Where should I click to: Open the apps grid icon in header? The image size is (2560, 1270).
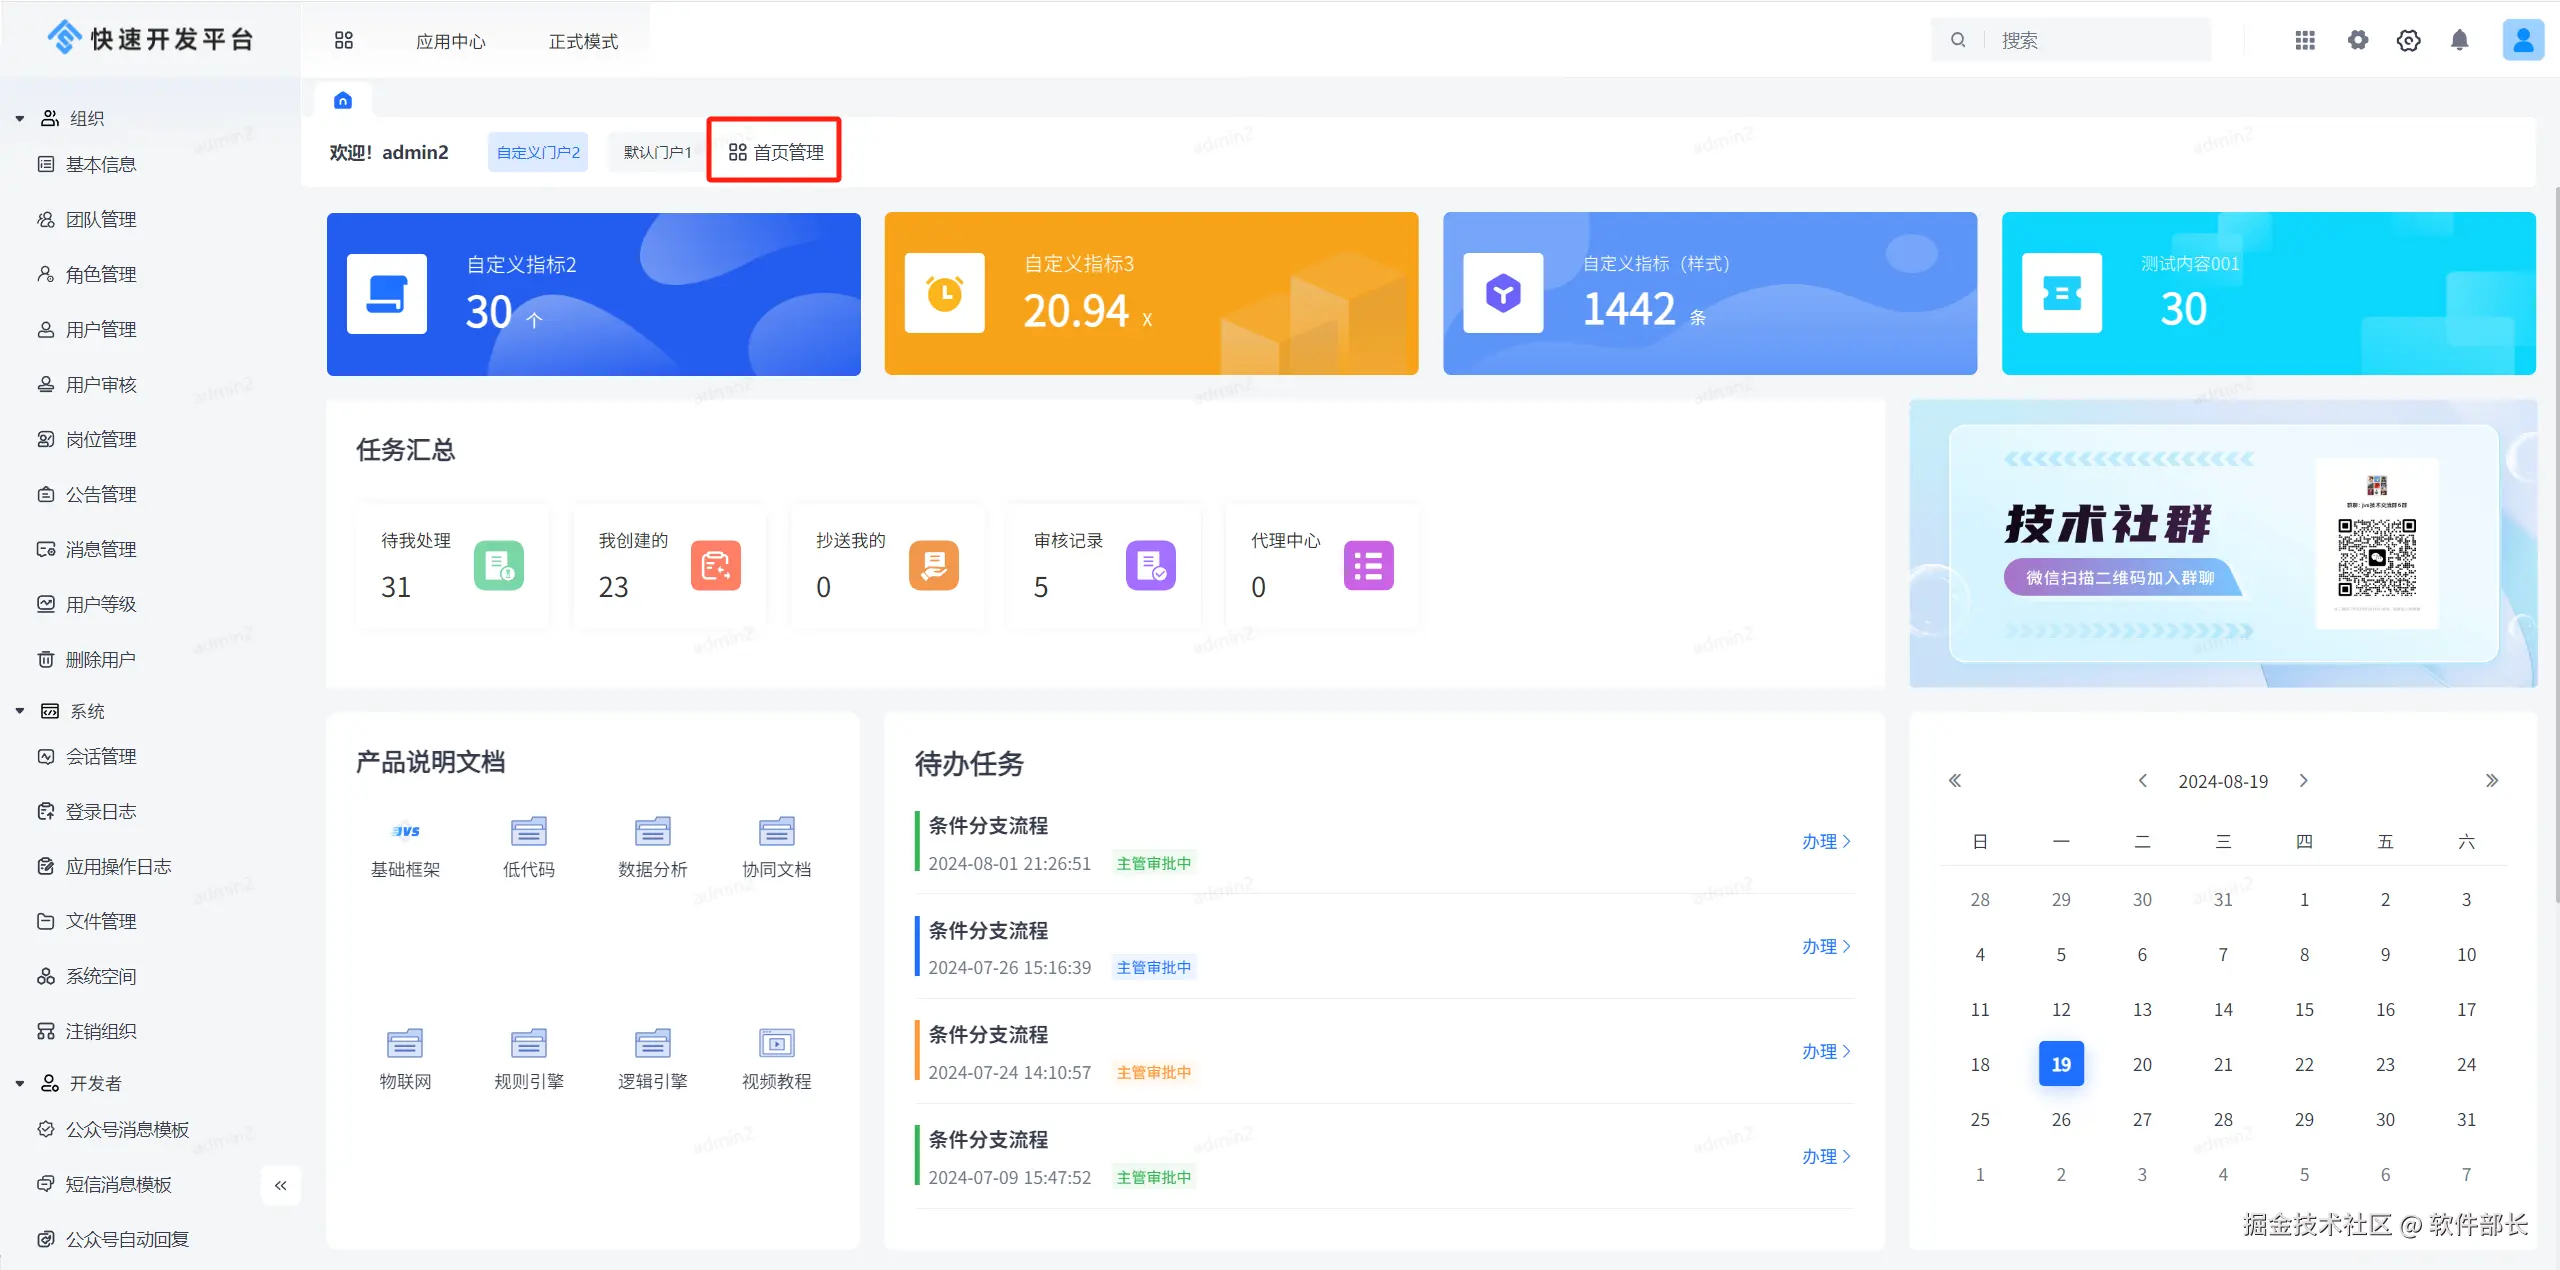[2304, 40]
